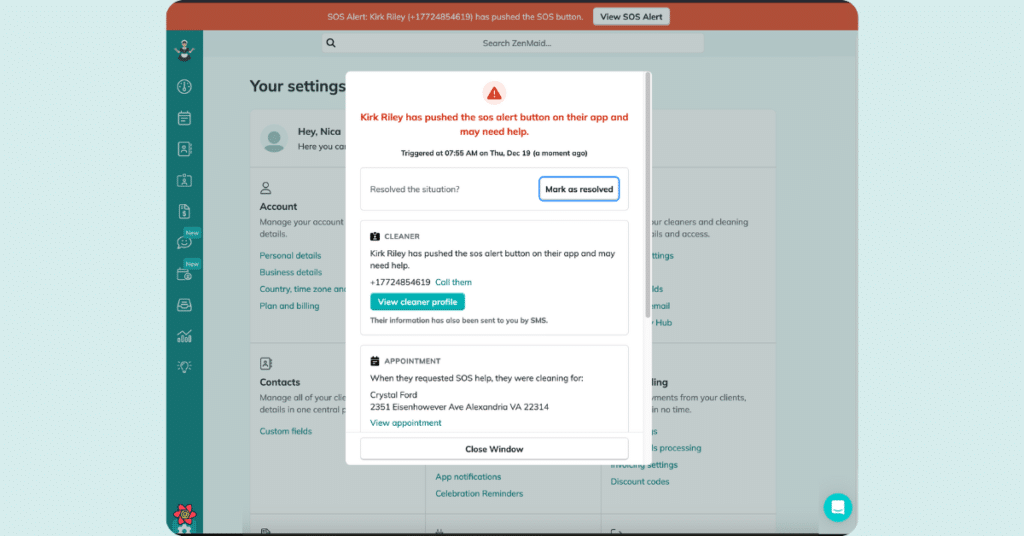Open View cleaner profile

417,302
